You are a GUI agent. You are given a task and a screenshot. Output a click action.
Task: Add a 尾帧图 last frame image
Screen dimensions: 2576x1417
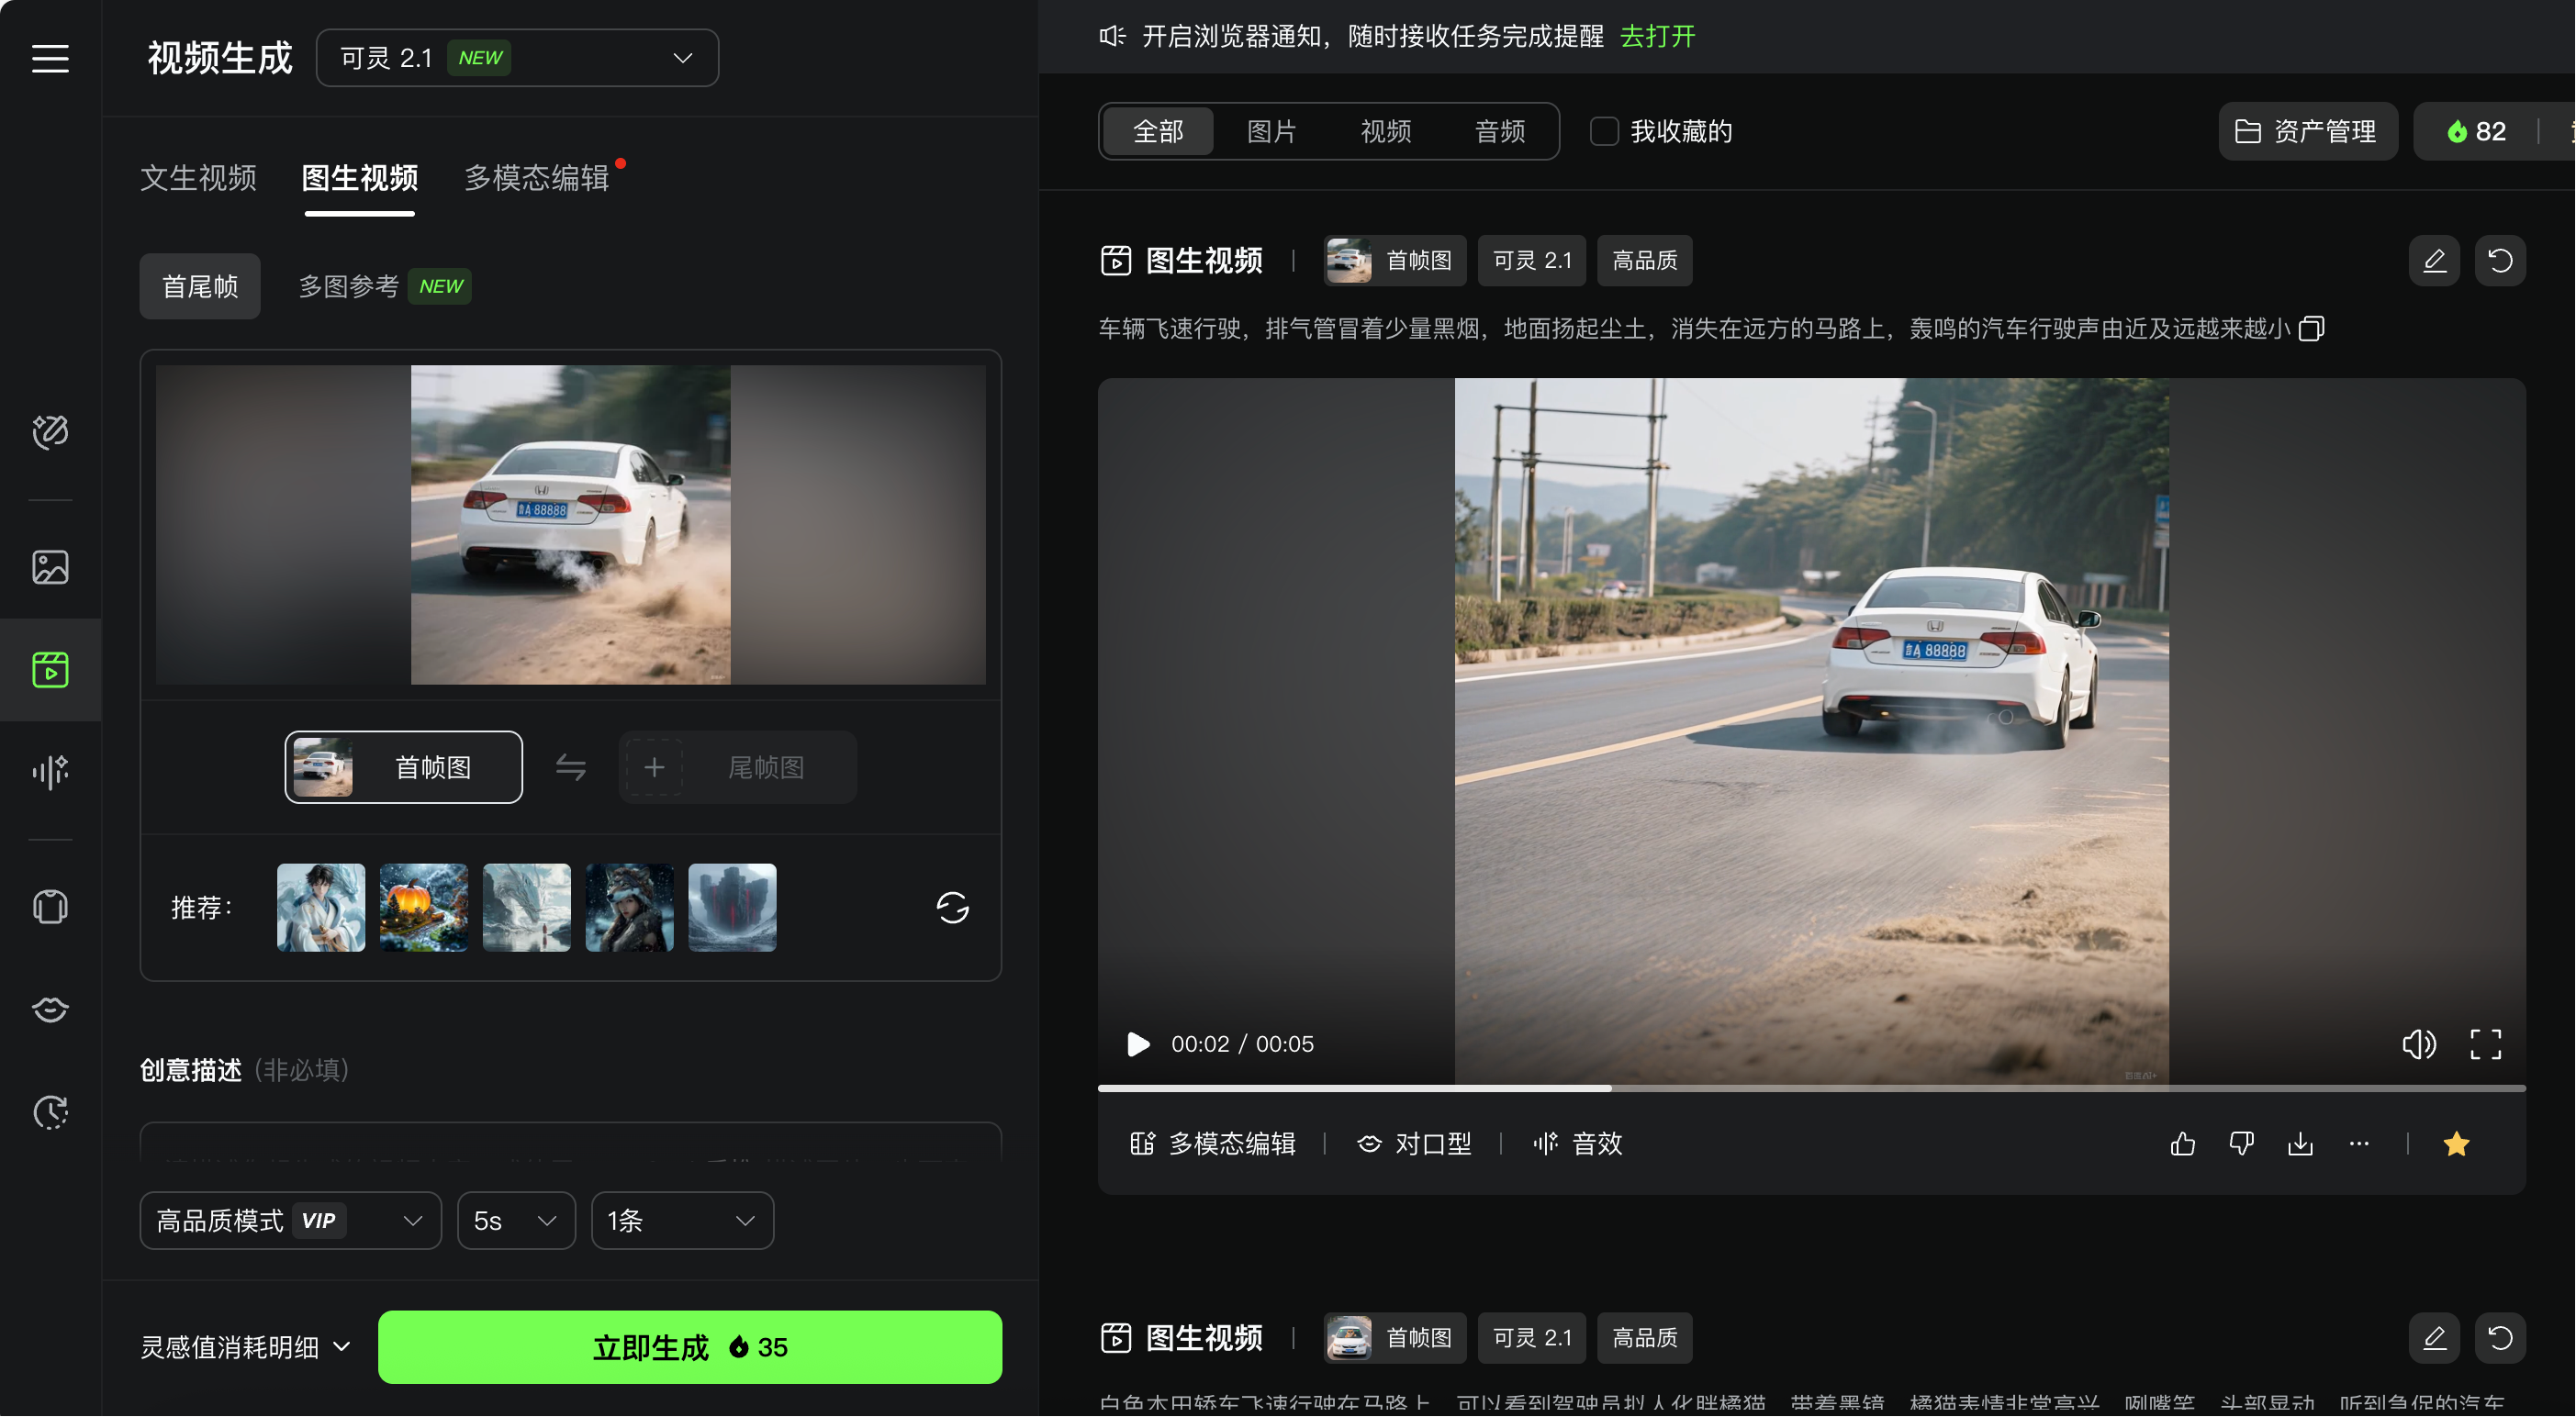click(738, 768)
